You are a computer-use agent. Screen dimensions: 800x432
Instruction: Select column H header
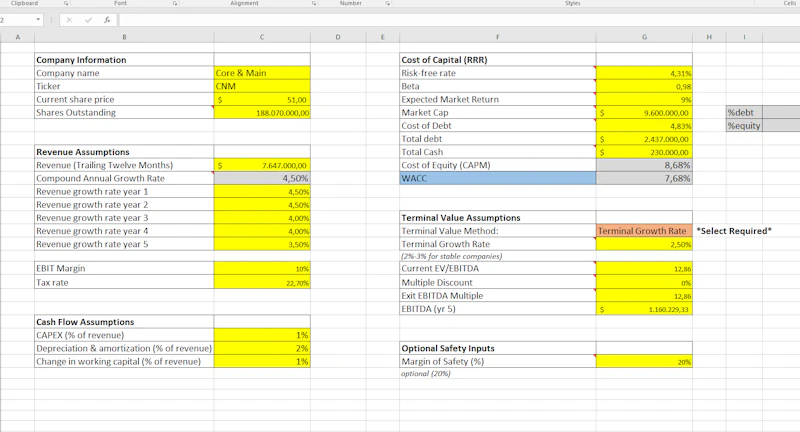point(709,37)
